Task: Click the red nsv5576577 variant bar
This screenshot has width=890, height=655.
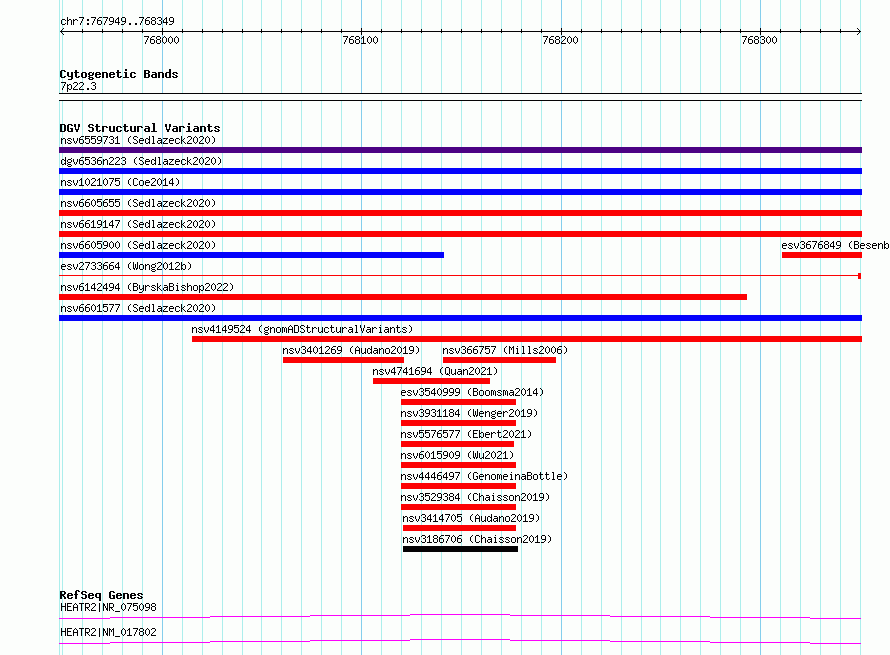Action: tap(457, 444)
